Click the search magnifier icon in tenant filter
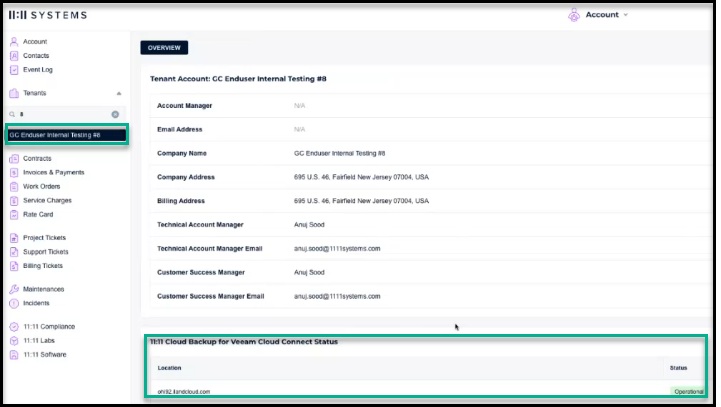The height and width of the screenshot is (407, 721). (x=12, y=114)
